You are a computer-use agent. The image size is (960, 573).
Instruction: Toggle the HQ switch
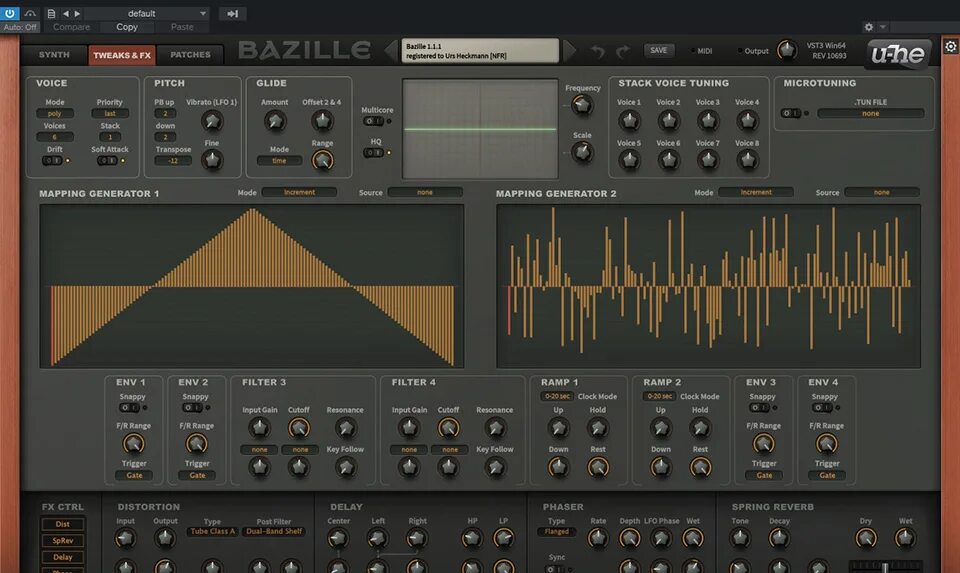click(x=373, y=152)
